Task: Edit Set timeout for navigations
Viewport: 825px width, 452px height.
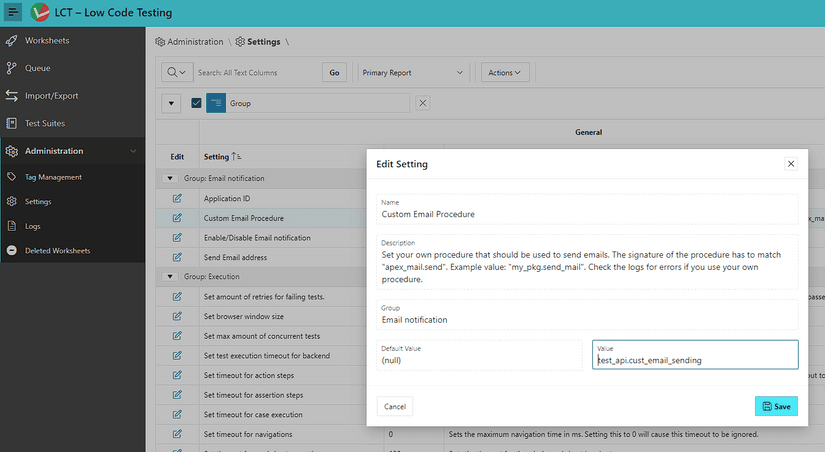Action: tap(177, 434)
